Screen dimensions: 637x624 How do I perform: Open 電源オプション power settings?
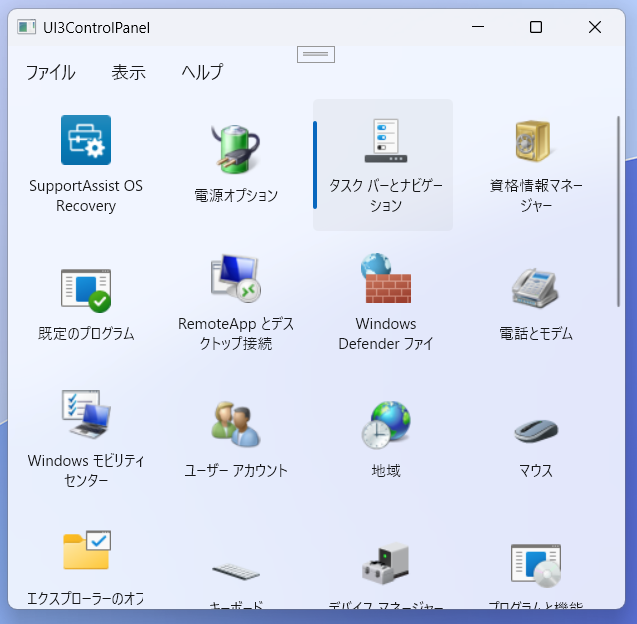(x=236, y=150)
